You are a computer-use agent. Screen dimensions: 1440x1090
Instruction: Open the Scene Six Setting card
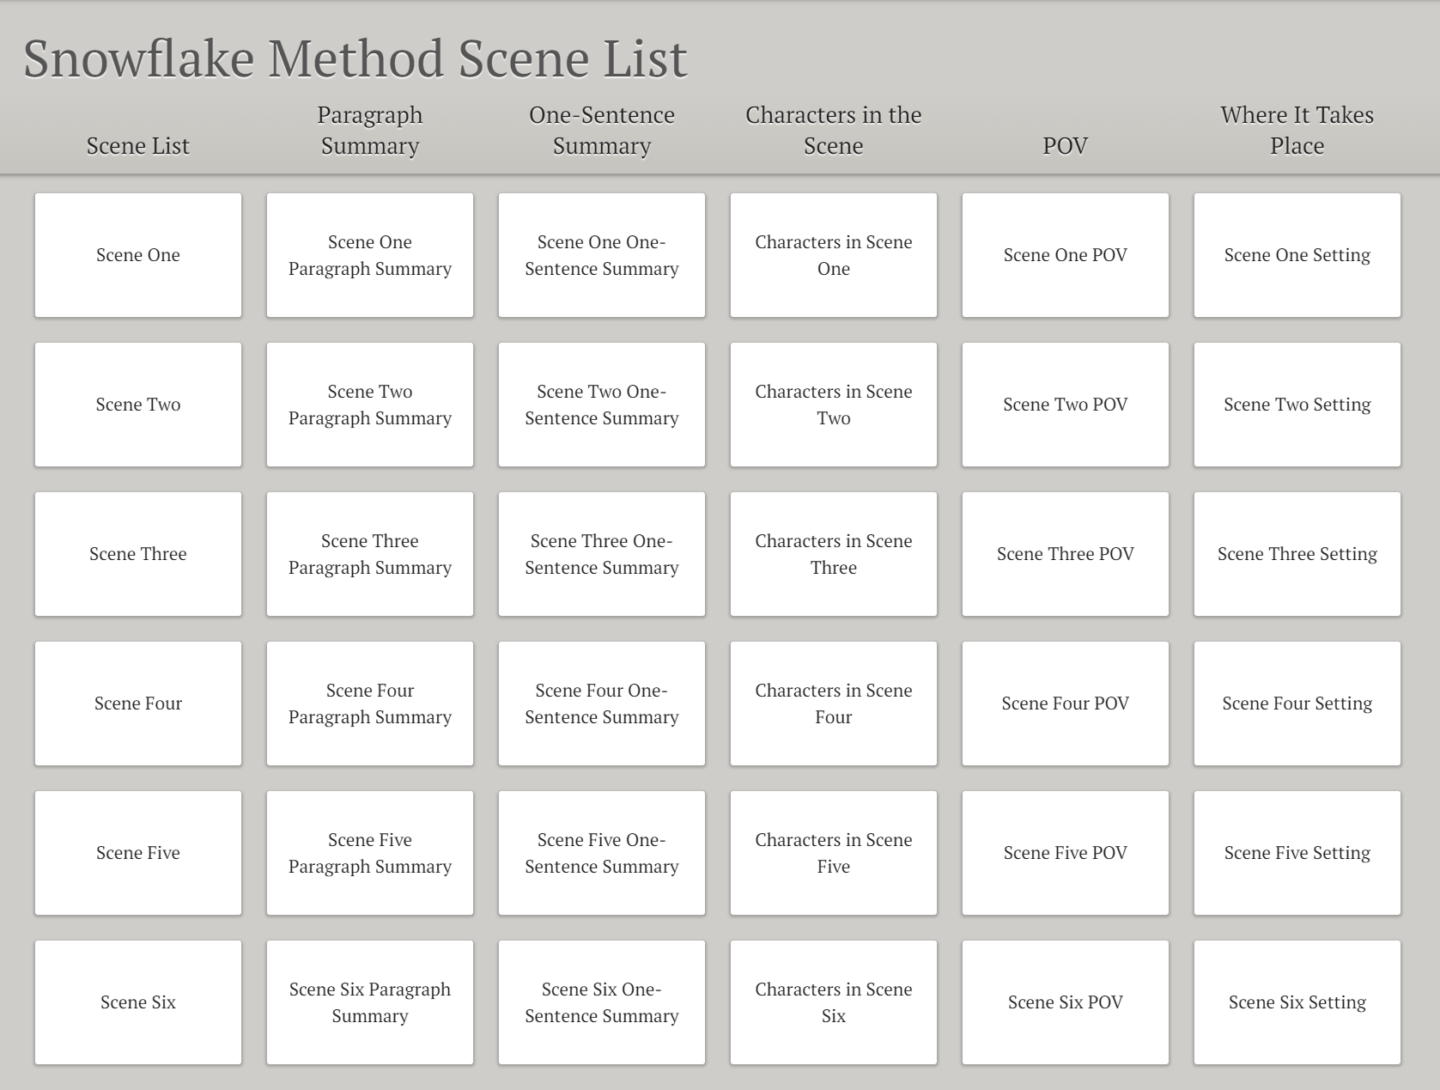(1297, 1002)
